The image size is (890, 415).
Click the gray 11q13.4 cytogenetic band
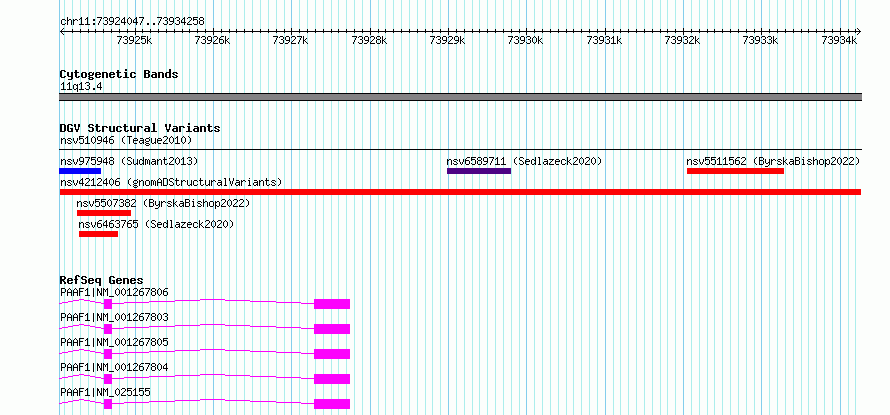pos(460,97)
